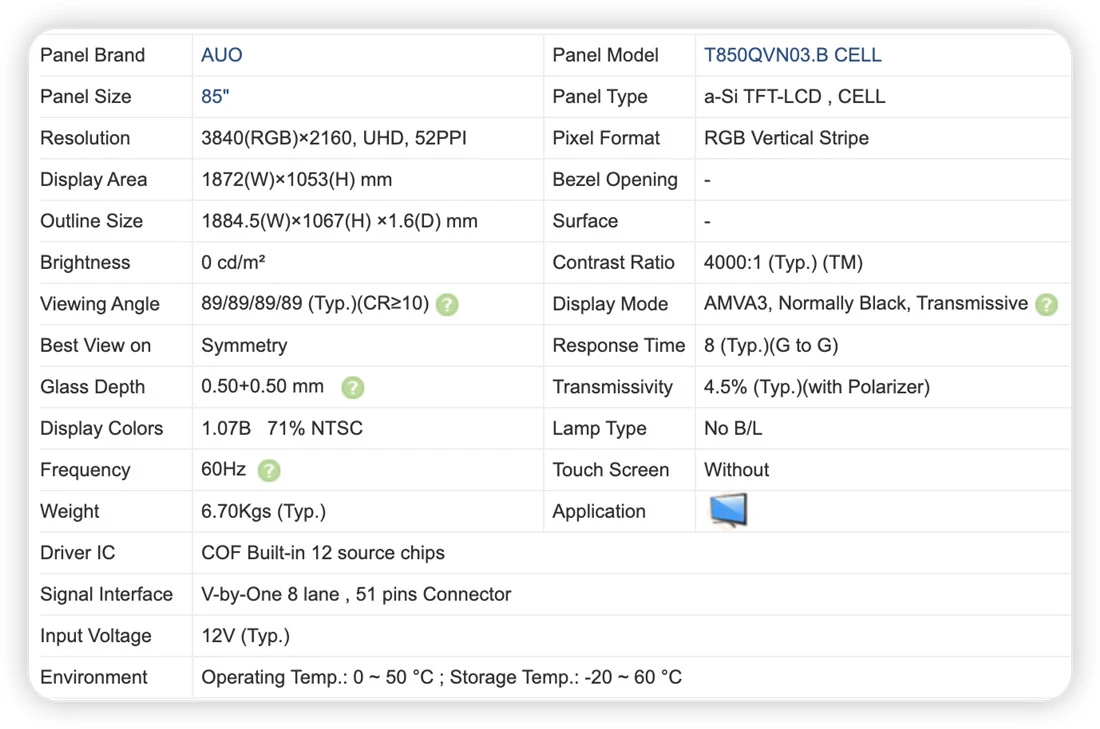Click the Contrast Ratio 4000:1 value

(x=783, y=262)
